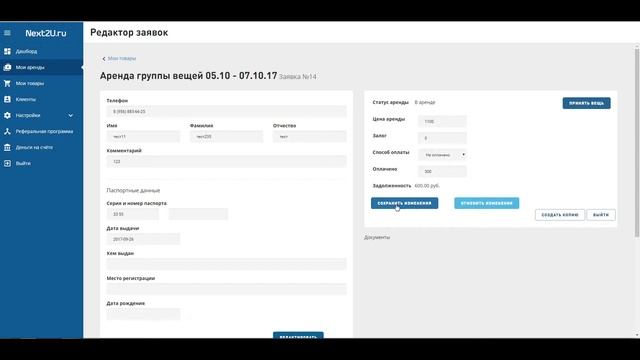Click the Мои аренды camera icon
This screenshot has height=360, width=640.
pyautogui.click(x=7, y=67)
